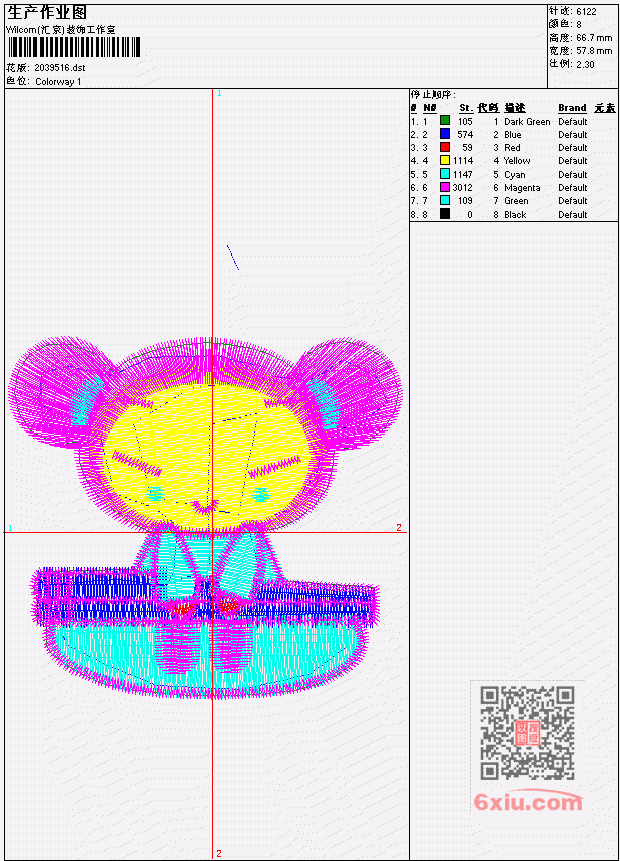Click the Brand column header
This screenshot has height=861, width=620.
pos(573,108)
